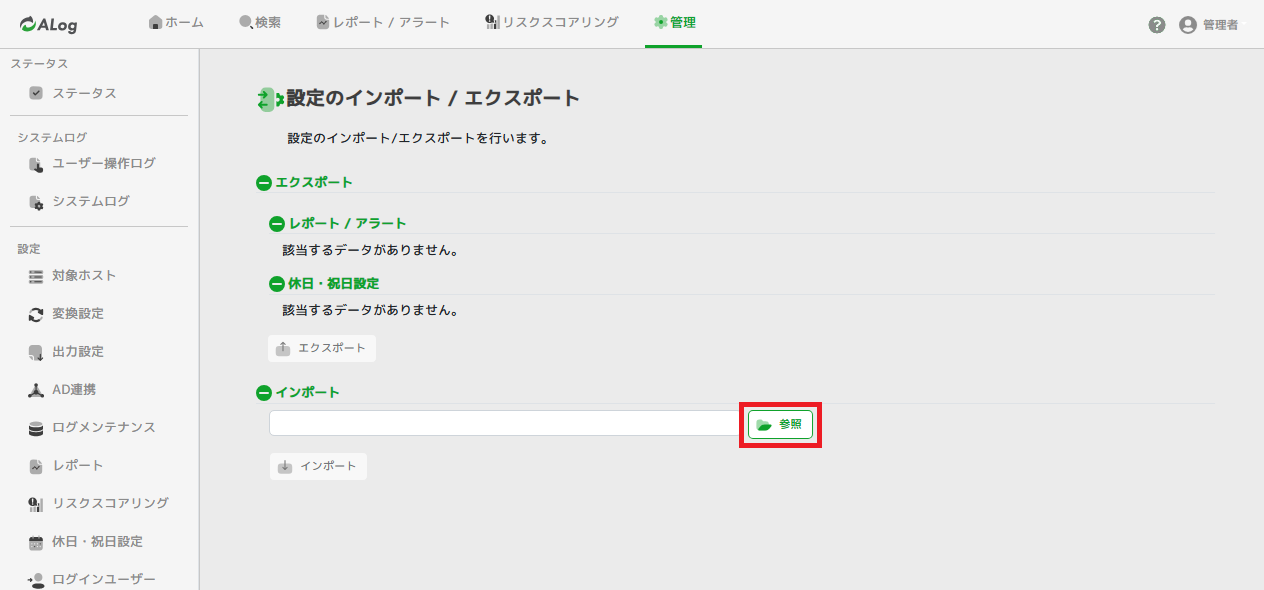1264x590 pixels.
Task: Collapse the レポート / アラート subsection
Action: tap(277, 224)
